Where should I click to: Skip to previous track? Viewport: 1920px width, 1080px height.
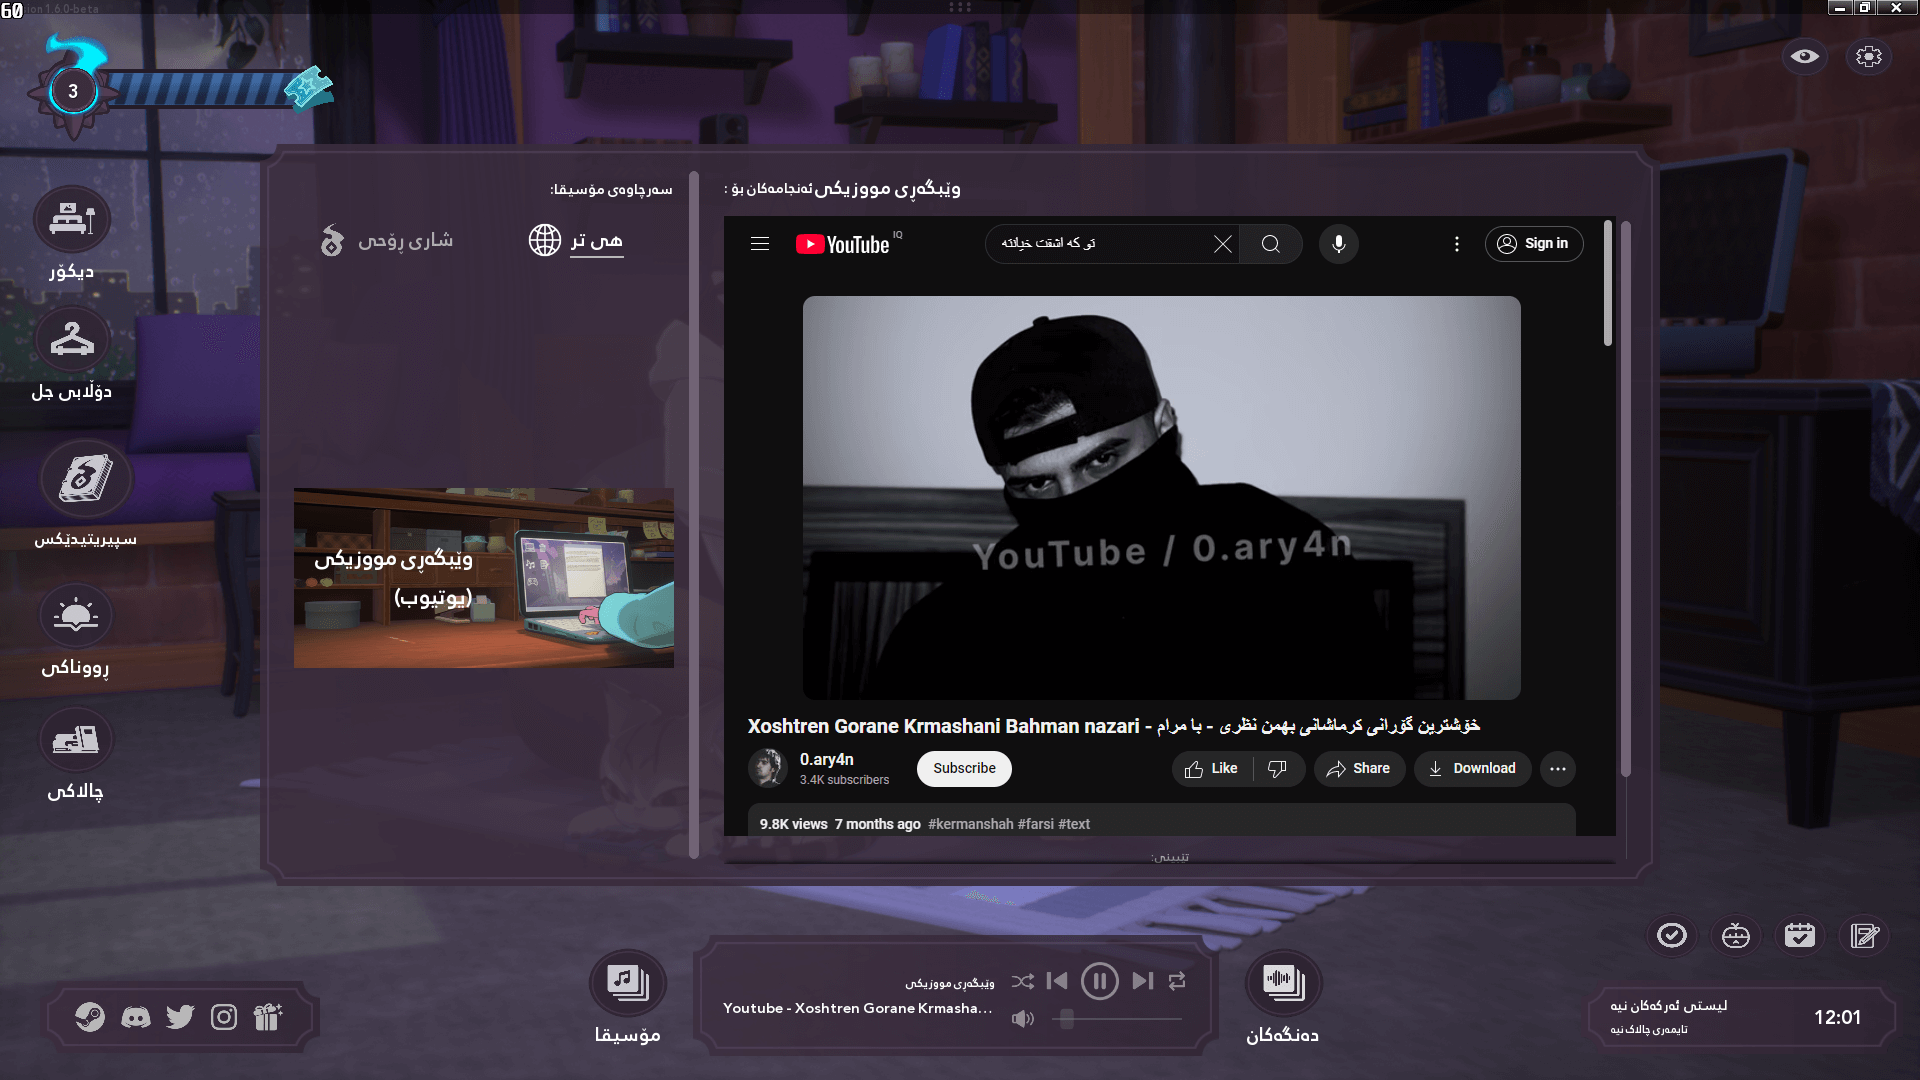tap(1057, 981)
